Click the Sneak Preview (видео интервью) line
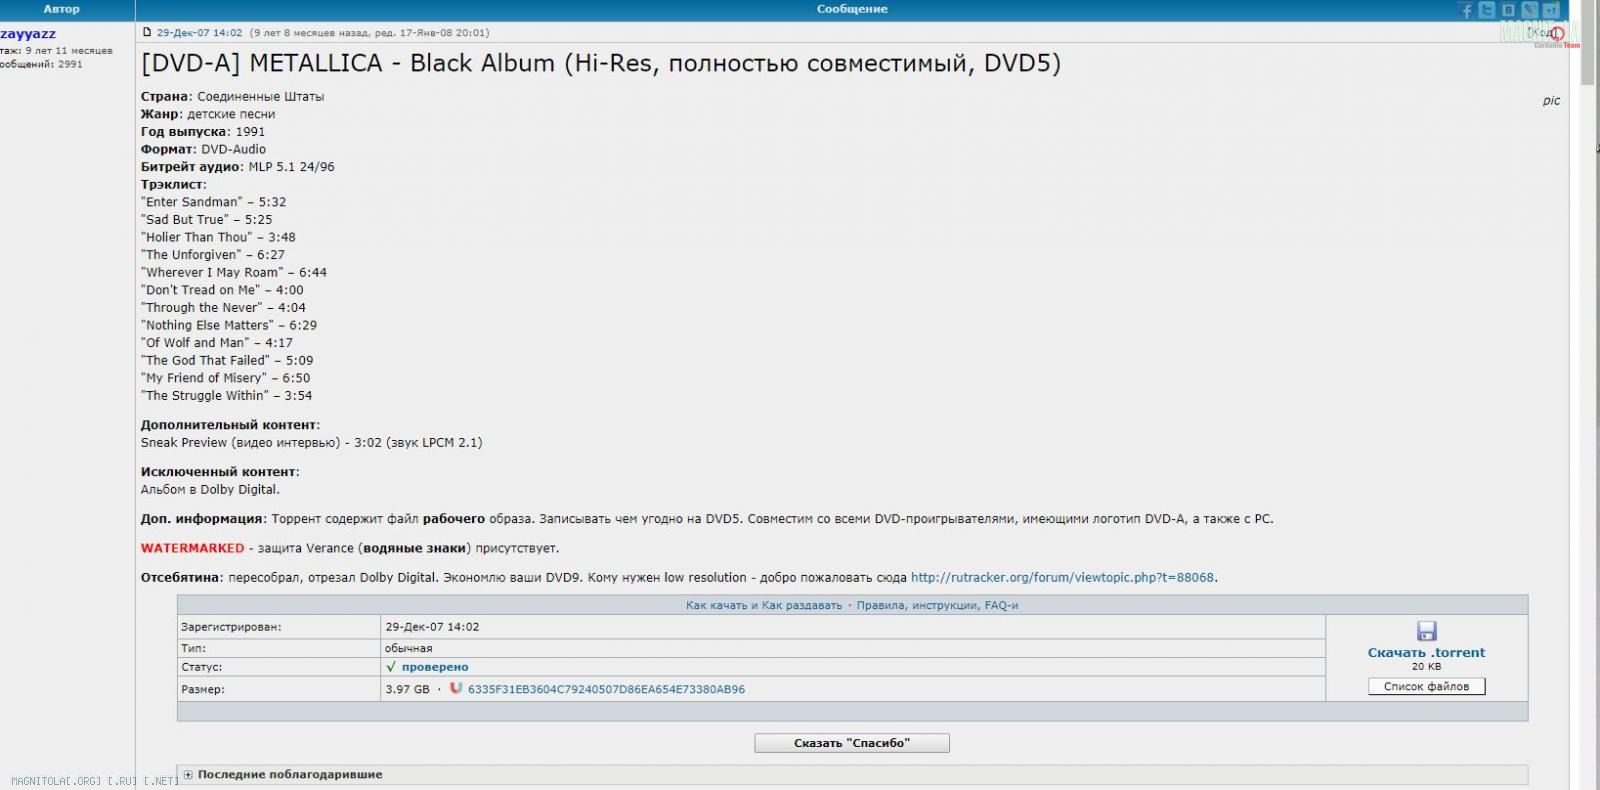Image resolution: width=1600 pixels, height=790 pixels. click(311, 442)
